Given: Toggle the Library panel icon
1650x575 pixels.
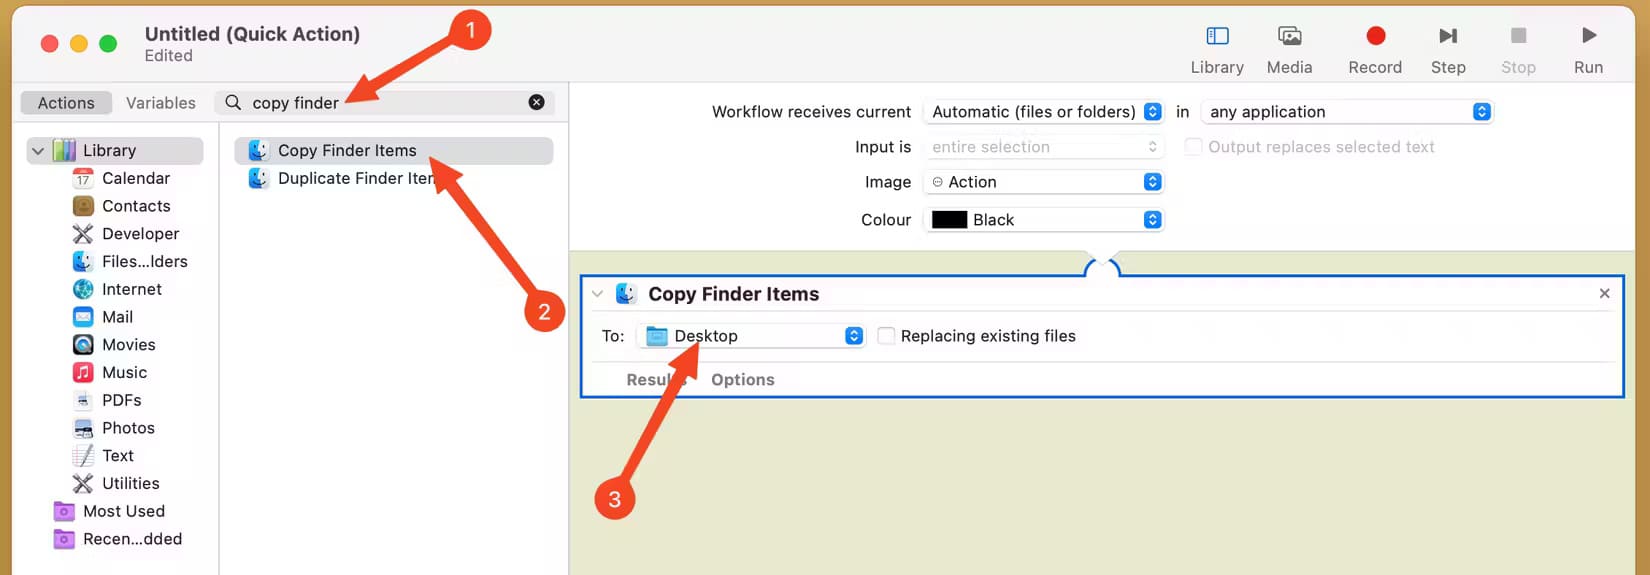Looking at the screenshot, I should (x=1217, y=37).
